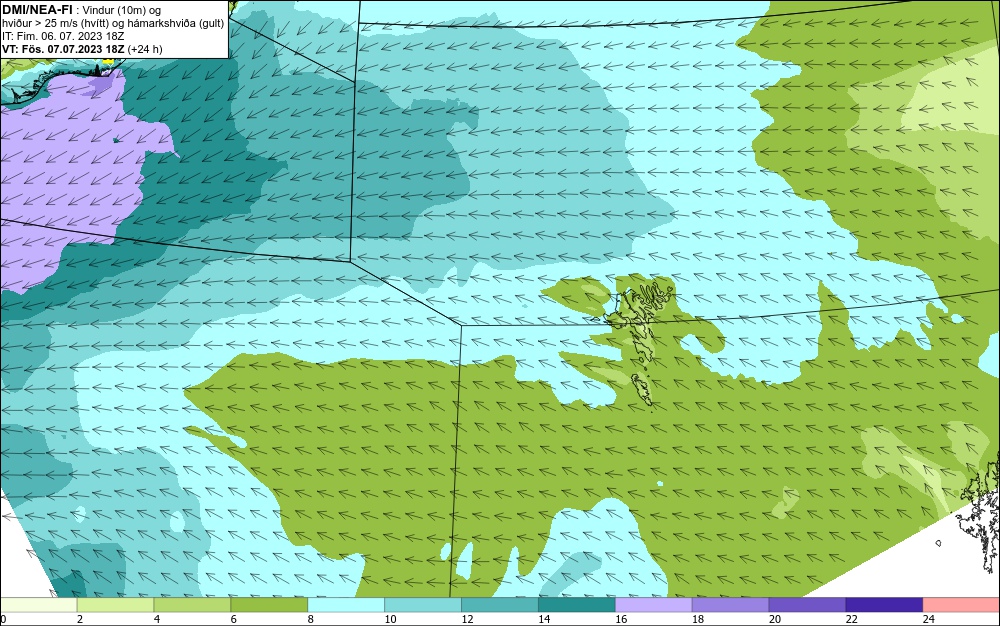
Task: Click the 'IT: Fim. 06. 07. 2023 18Z' line
Action: pos(63,36)
